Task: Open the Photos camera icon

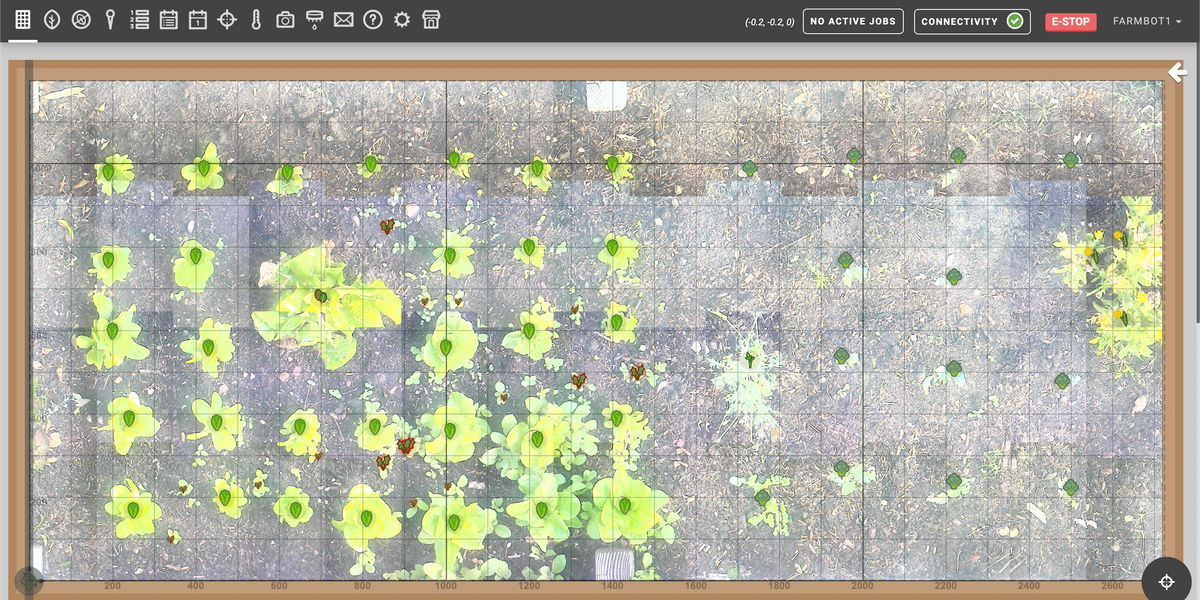Action: 285,20
